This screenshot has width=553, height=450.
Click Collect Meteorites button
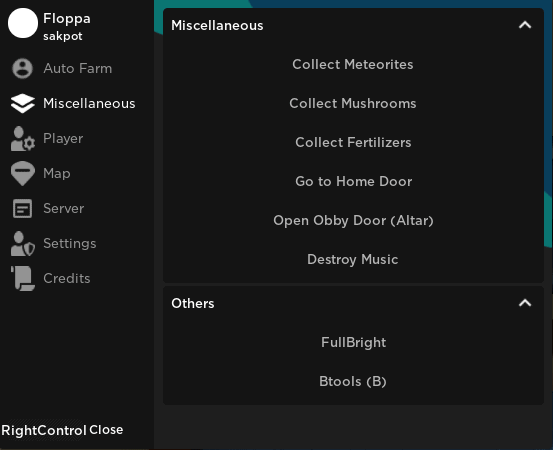[353, 65]
